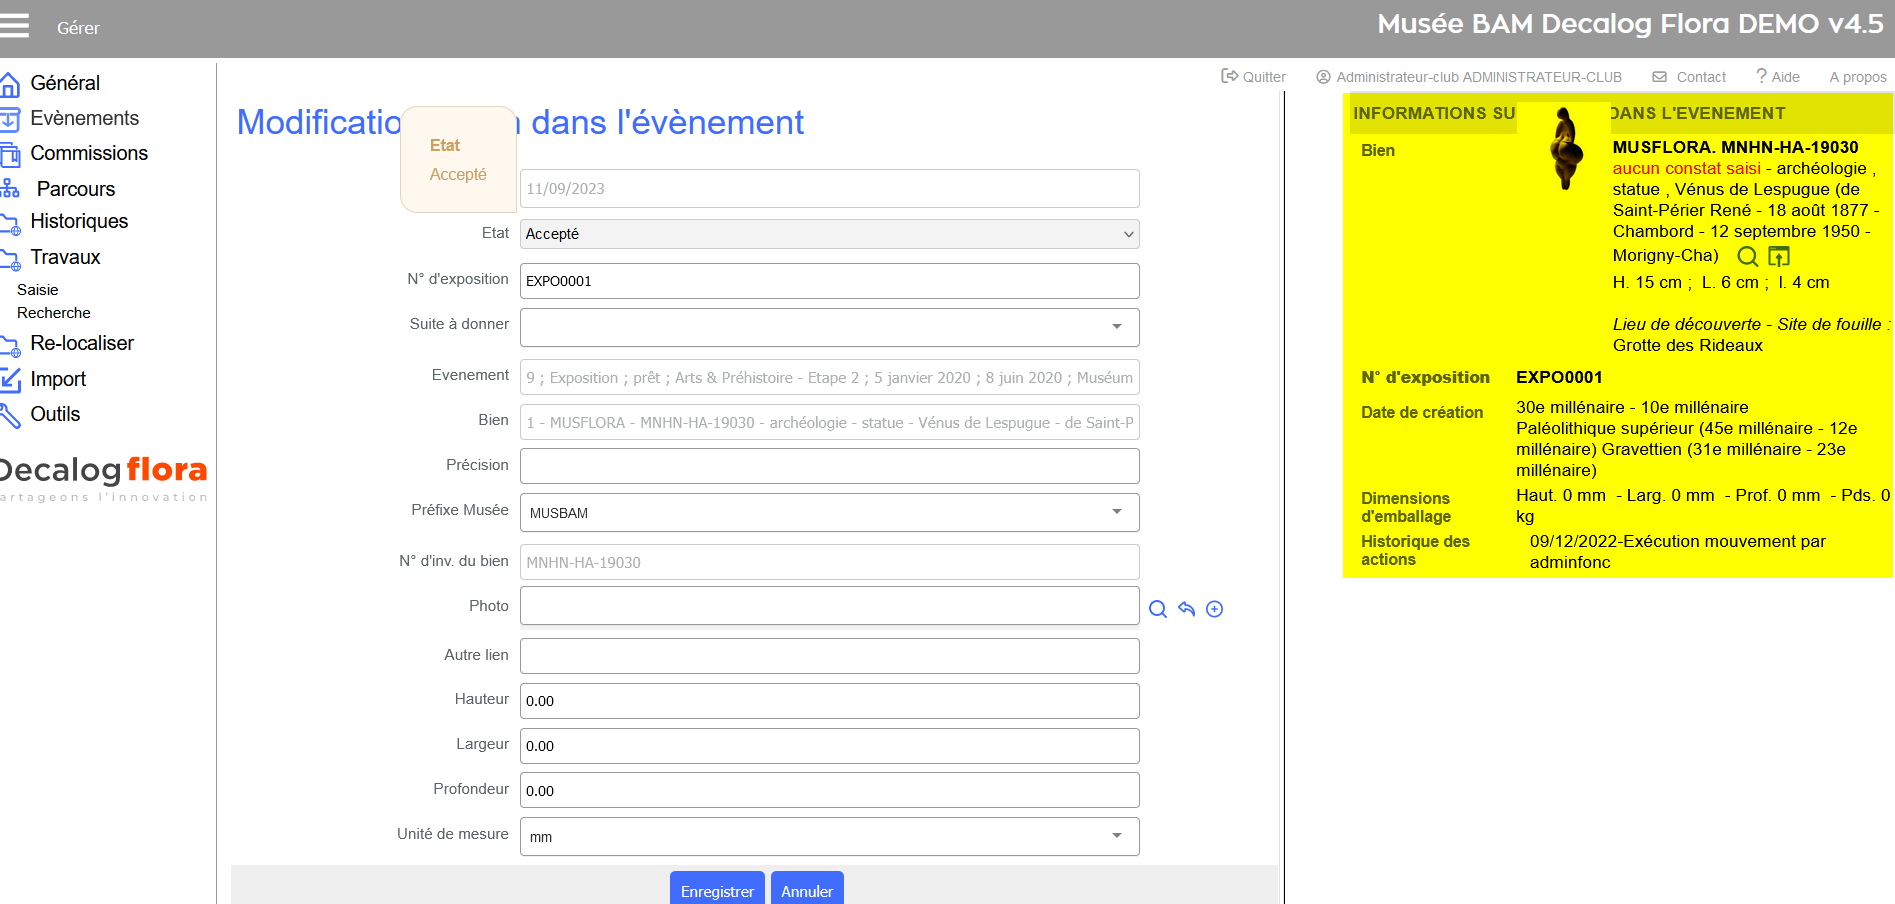The height and width of the screenshot is (904, 1895).
Task: Open Evènements in the sidebar menu
Action: tap(84, 119)
